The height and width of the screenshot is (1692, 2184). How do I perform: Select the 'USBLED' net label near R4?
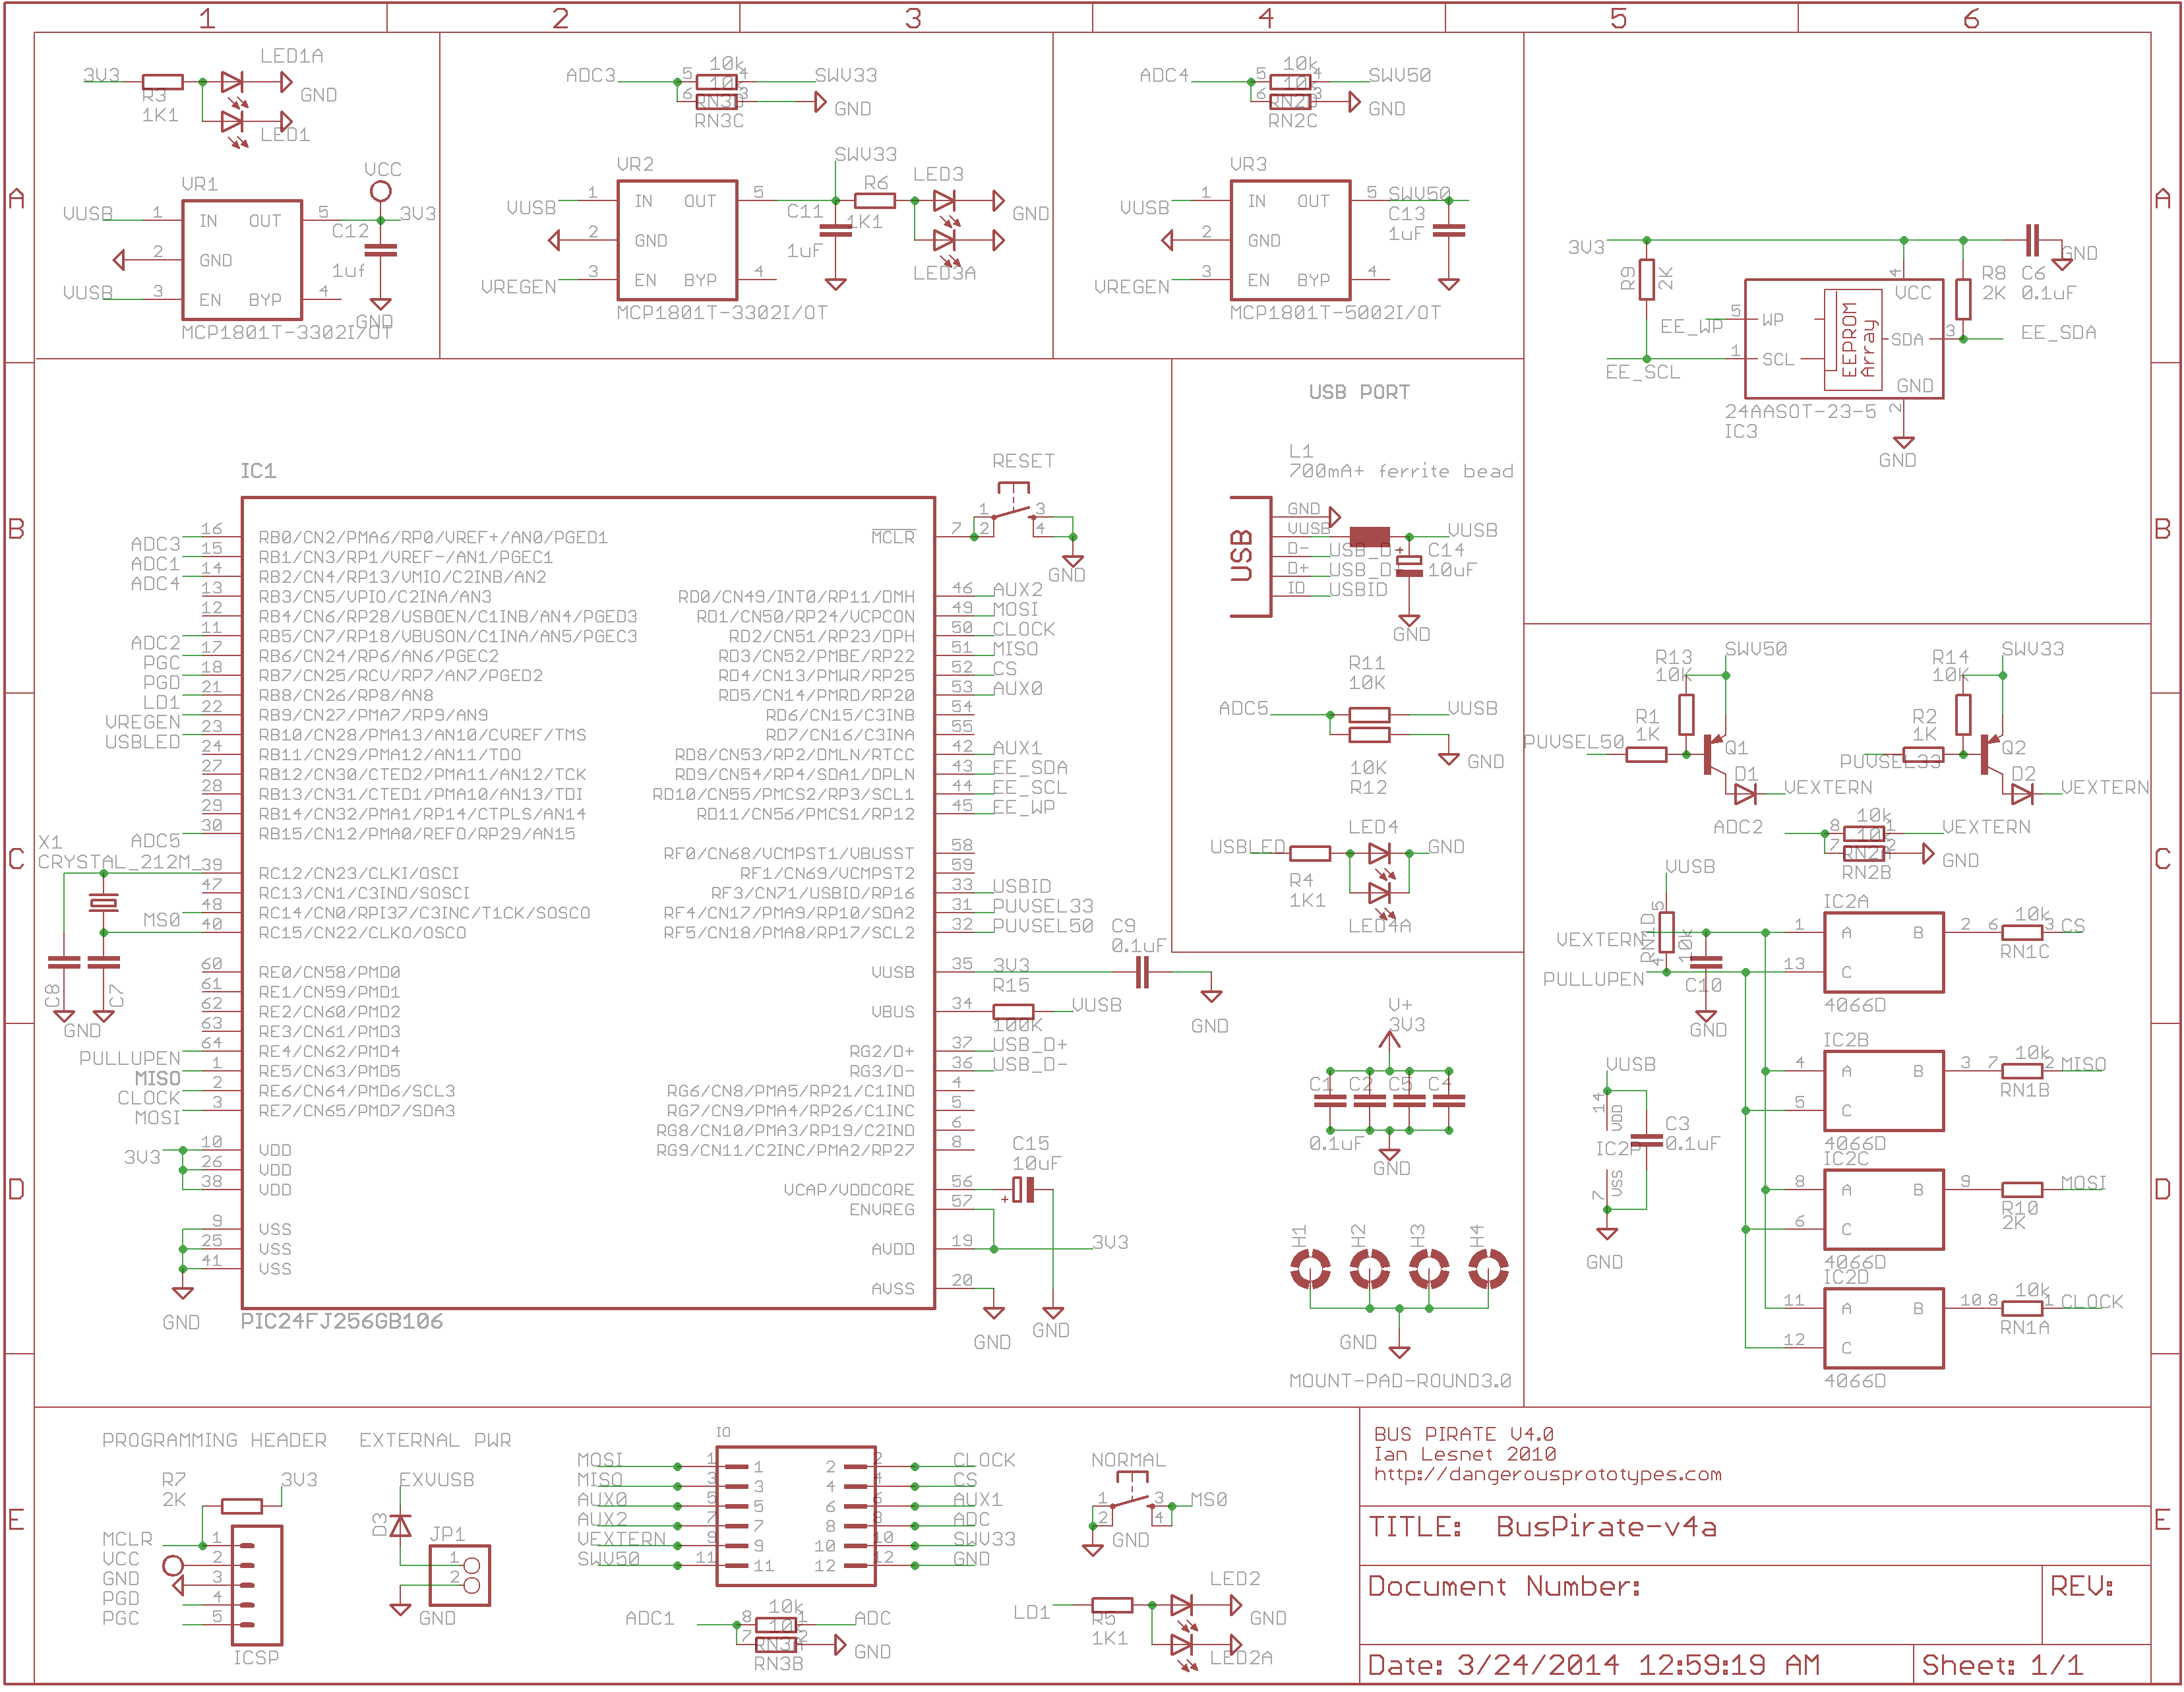[1247, 847]
